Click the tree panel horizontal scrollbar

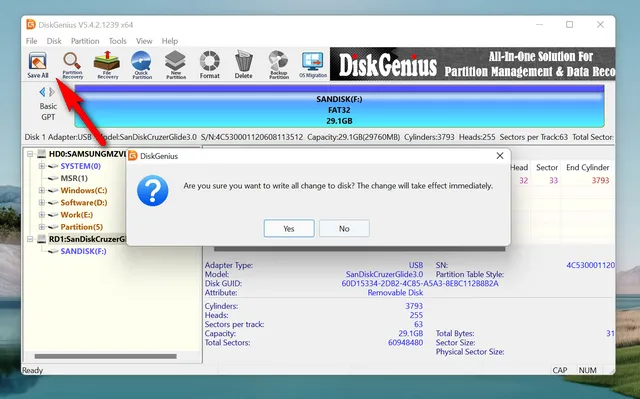point(105,356)
